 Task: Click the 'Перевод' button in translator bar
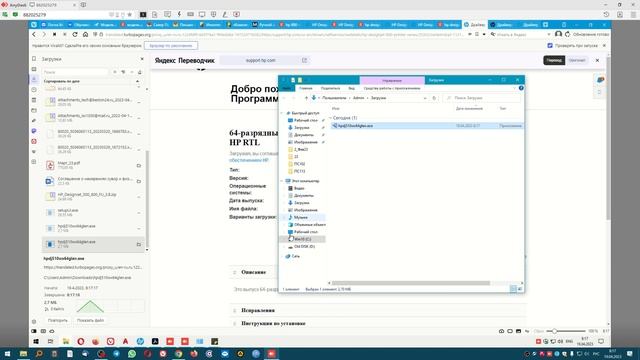click(554, 60)
